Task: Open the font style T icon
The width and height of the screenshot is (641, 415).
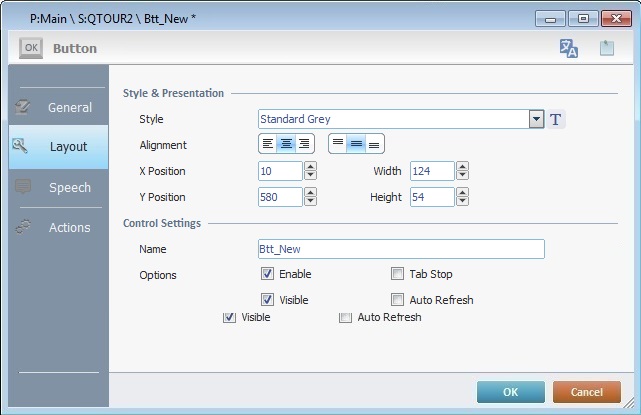Action: click(557, 120)
